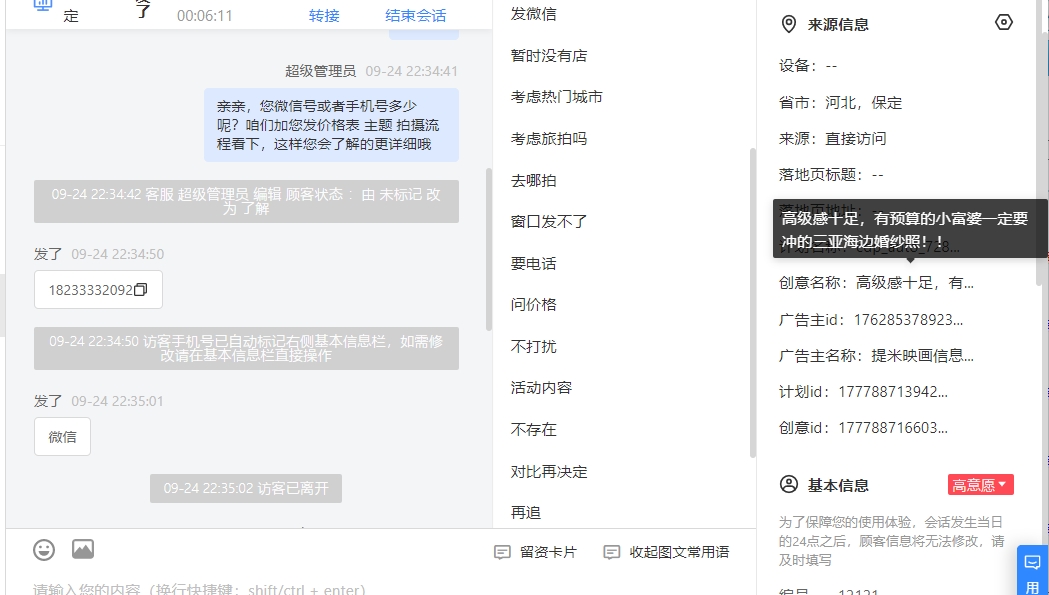Open the 留资卡片 option
The height and width of the screenshot is (595, 1049).
[535, 552]
